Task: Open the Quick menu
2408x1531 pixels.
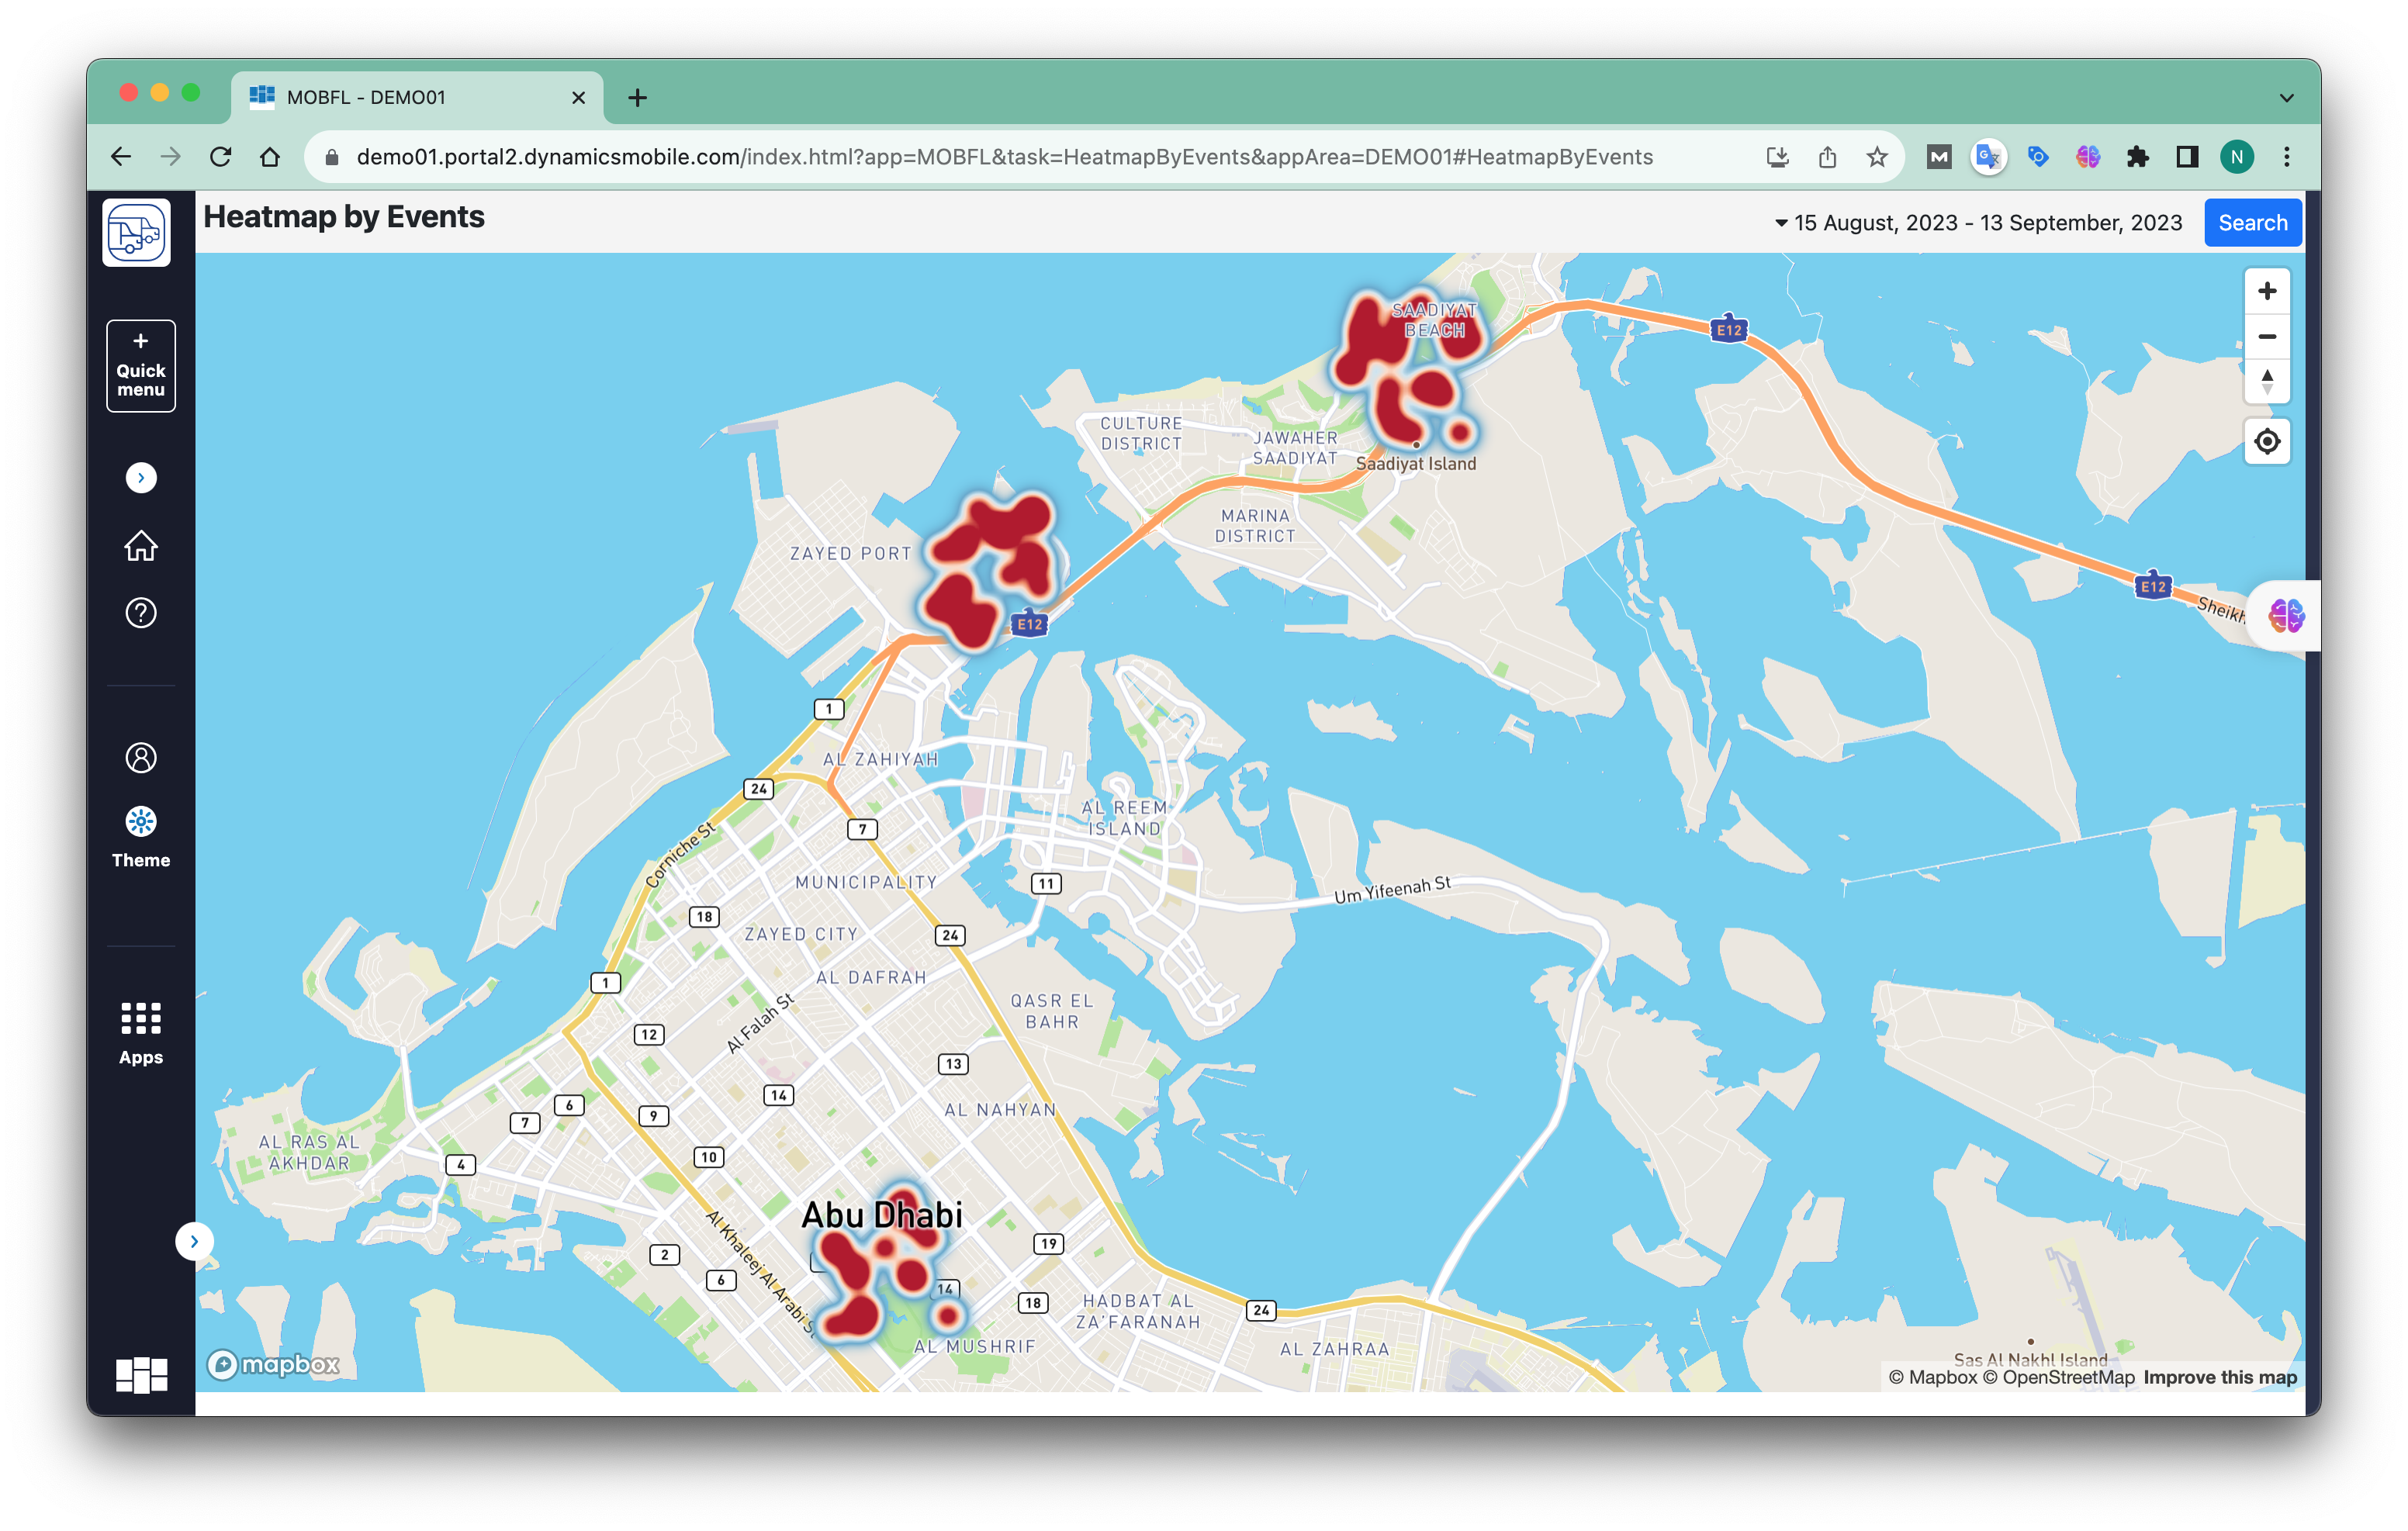Action: coord(141,365)
